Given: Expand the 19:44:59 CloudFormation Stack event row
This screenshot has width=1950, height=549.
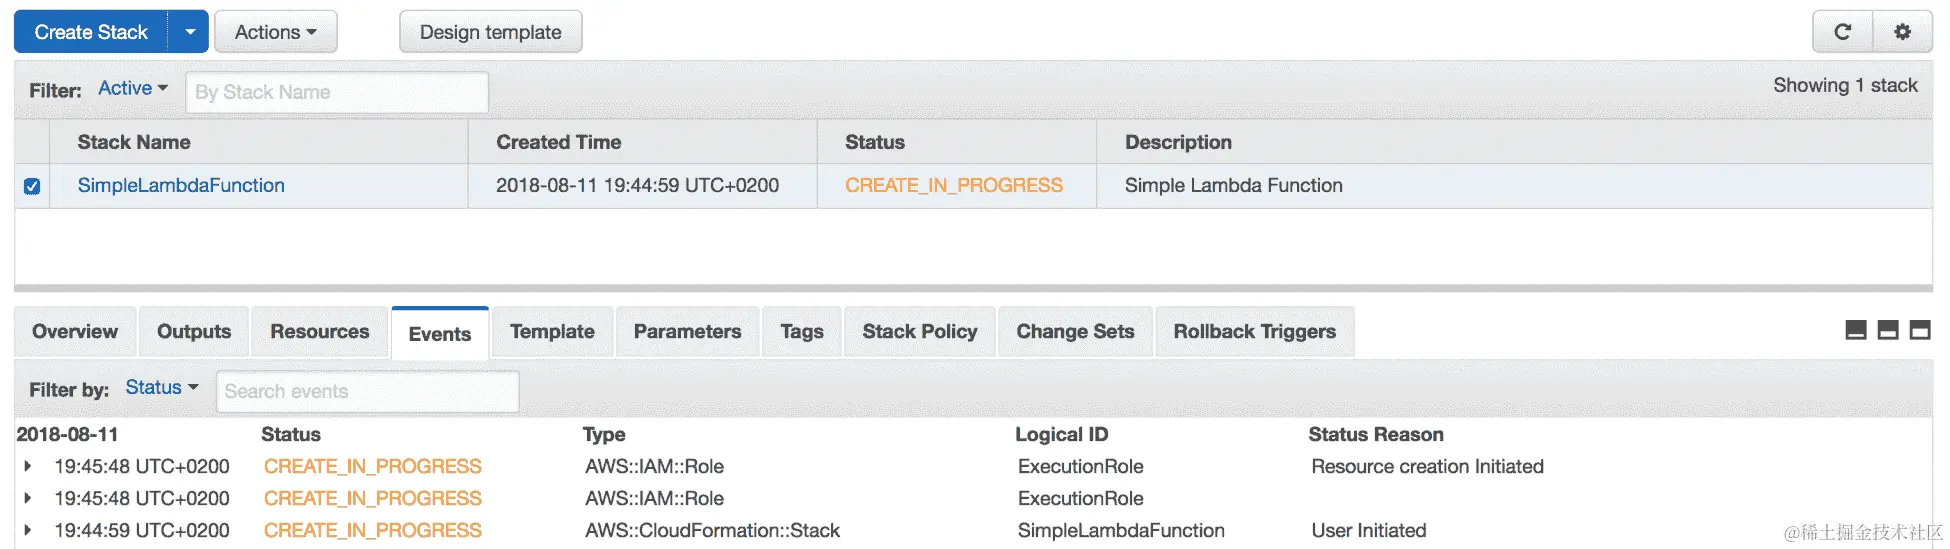Looking at the screenshot, I should pyautogui.click(x=28, y=530).
